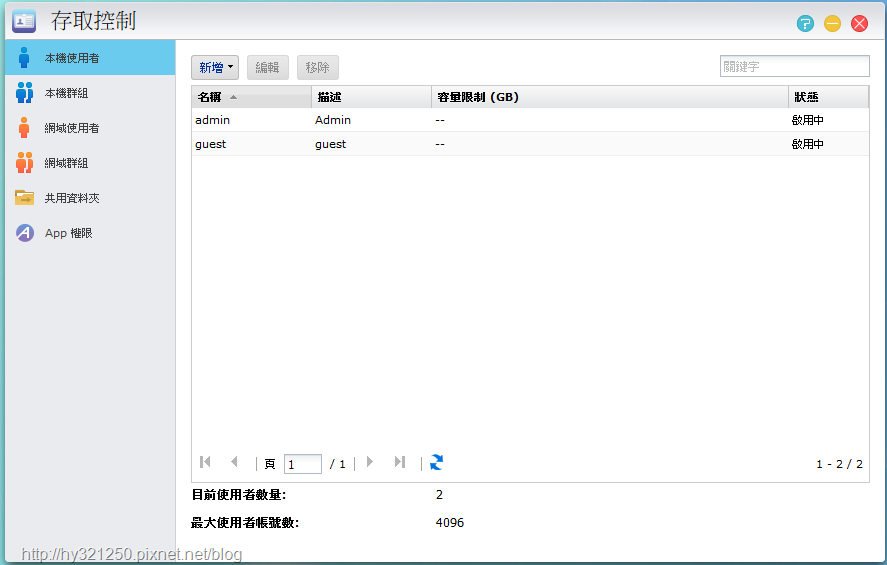This screenshot has width=887, height=565.
Task: Click the 最大使用者帳號數 label
Action: [244, 523]
